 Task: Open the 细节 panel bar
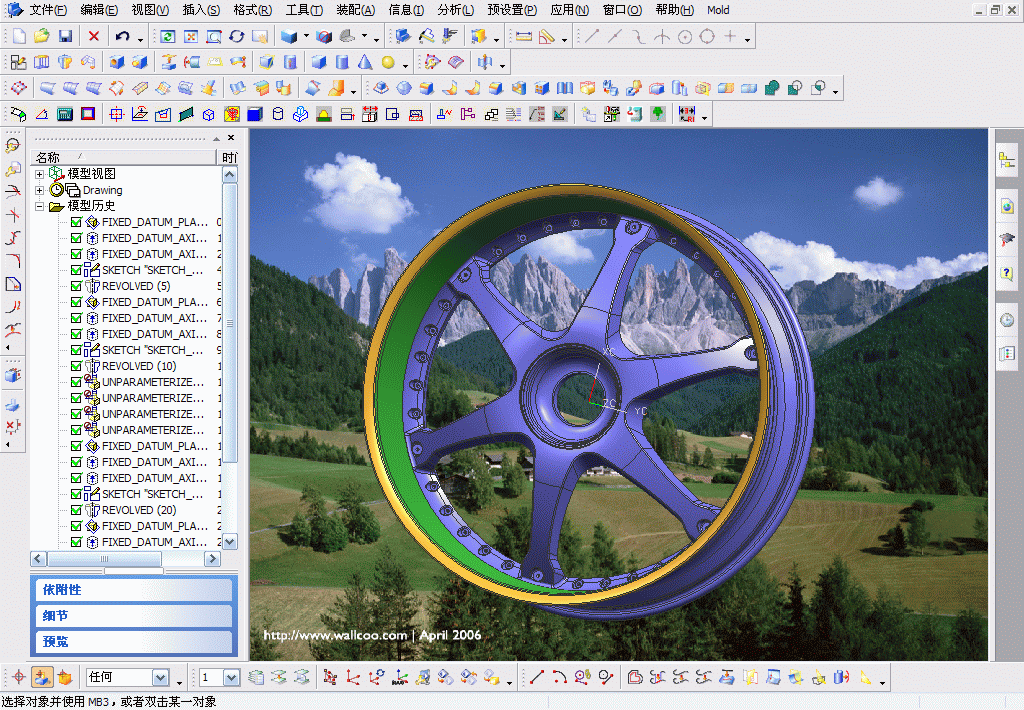click(133, 616)
